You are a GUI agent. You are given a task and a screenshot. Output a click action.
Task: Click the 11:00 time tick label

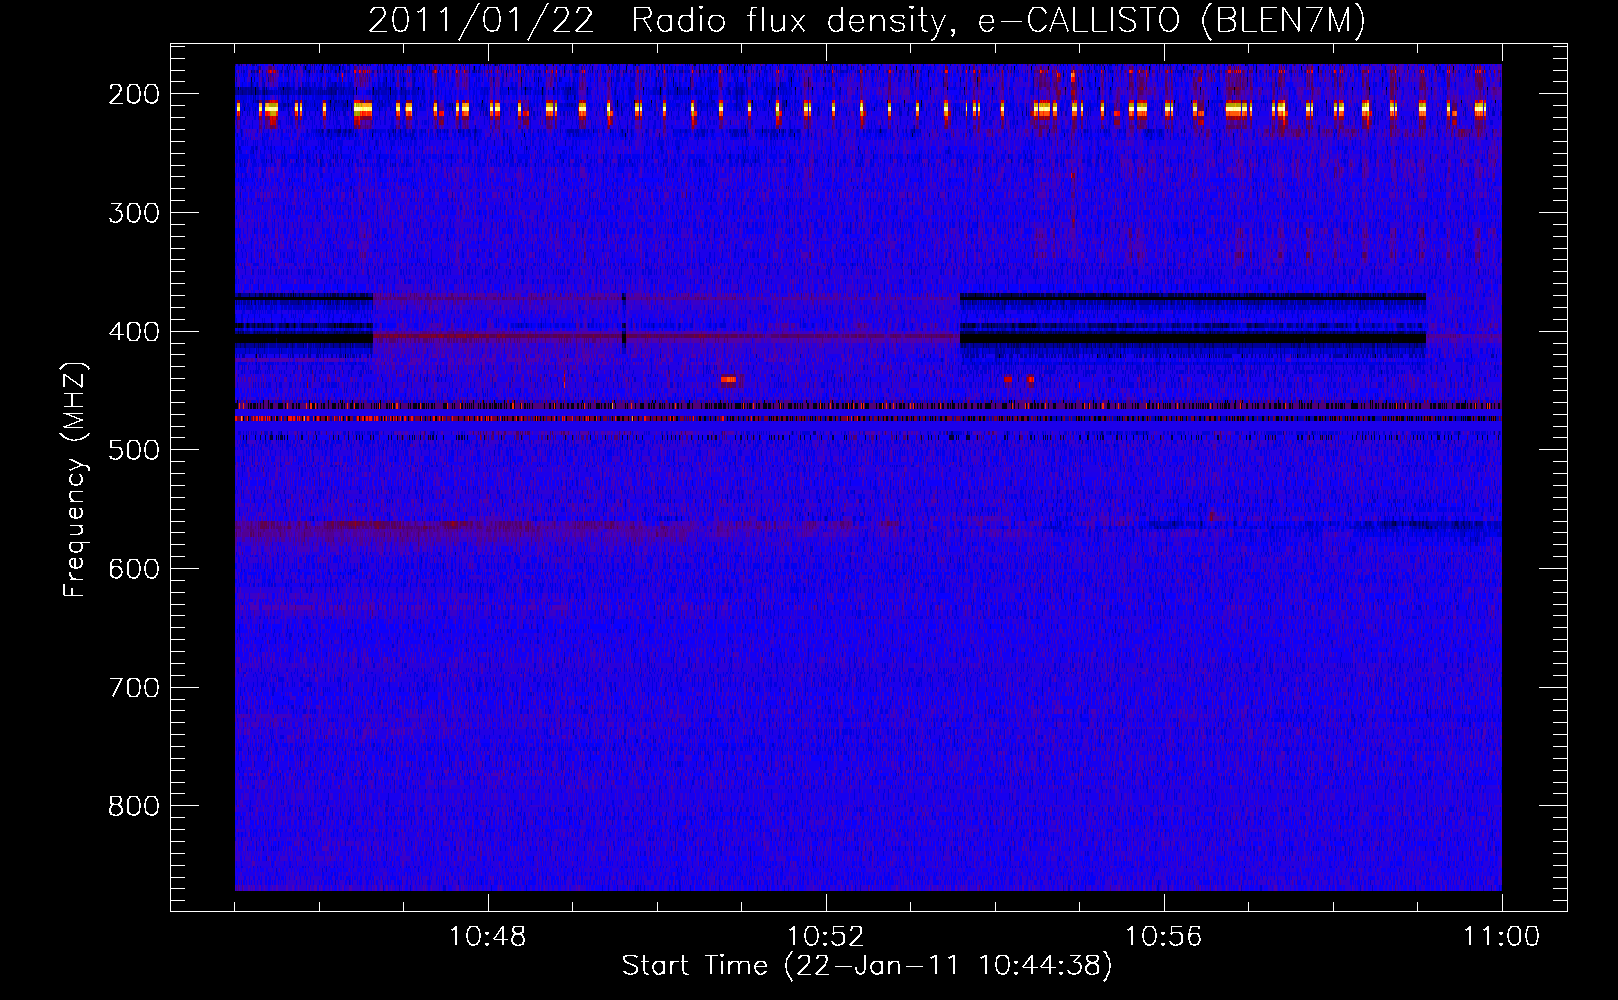(1501, 937)
